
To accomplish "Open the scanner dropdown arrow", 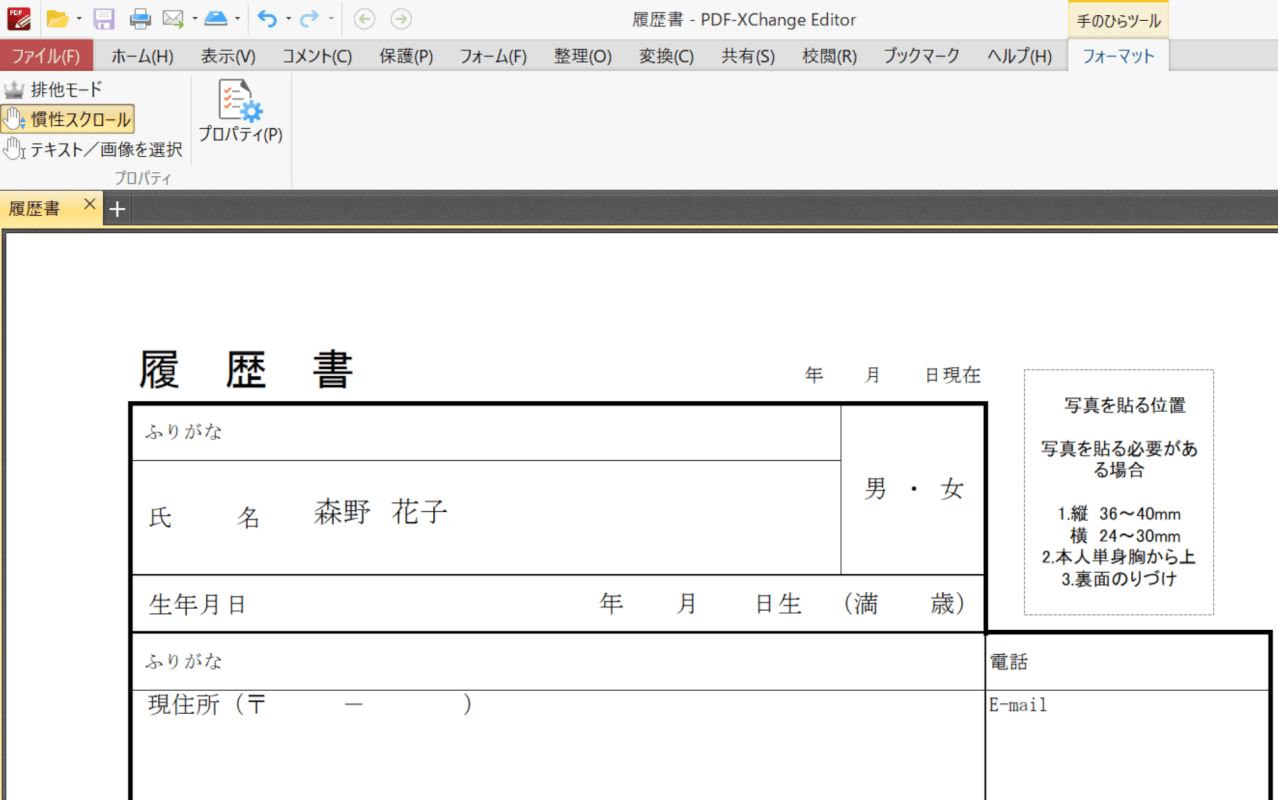I will tap(237, 19).
